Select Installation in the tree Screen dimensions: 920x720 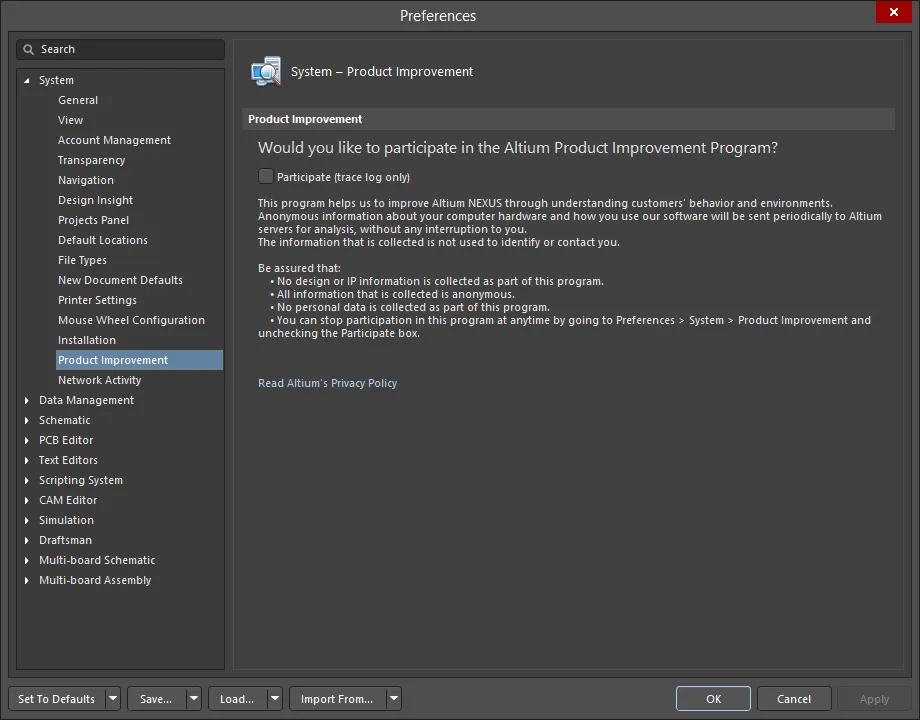[x=87, y=340]
